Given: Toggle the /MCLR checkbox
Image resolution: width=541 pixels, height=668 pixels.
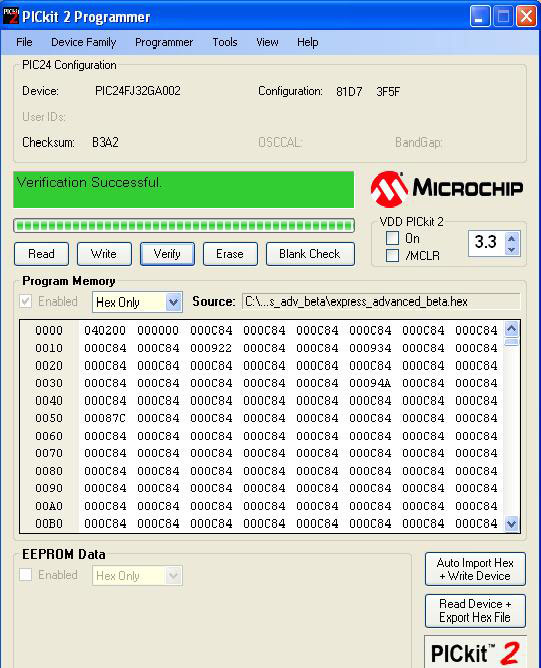Looking at the screenshot, I should click(x=392, y=256).
